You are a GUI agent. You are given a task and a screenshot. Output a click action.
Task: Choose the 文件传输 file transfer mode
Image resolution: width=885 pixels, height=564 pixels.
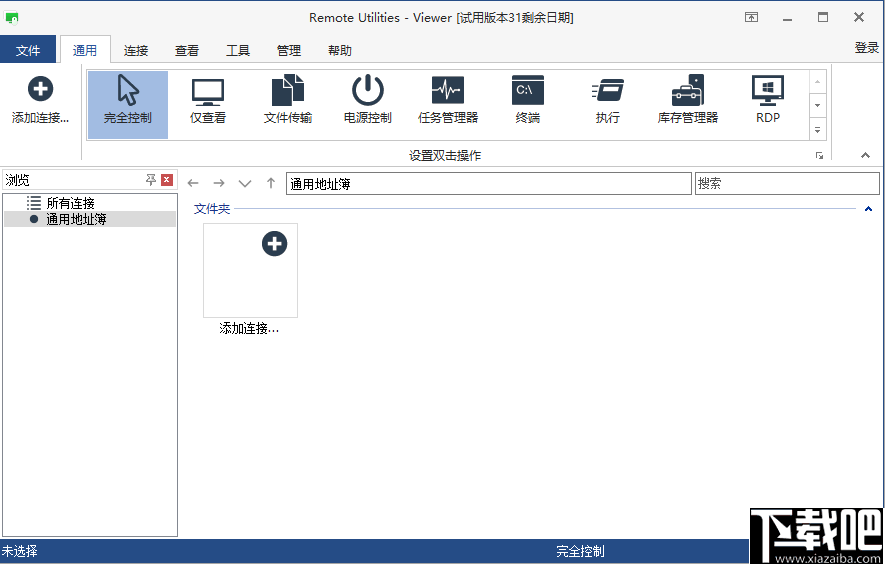(x=288, y=105)
